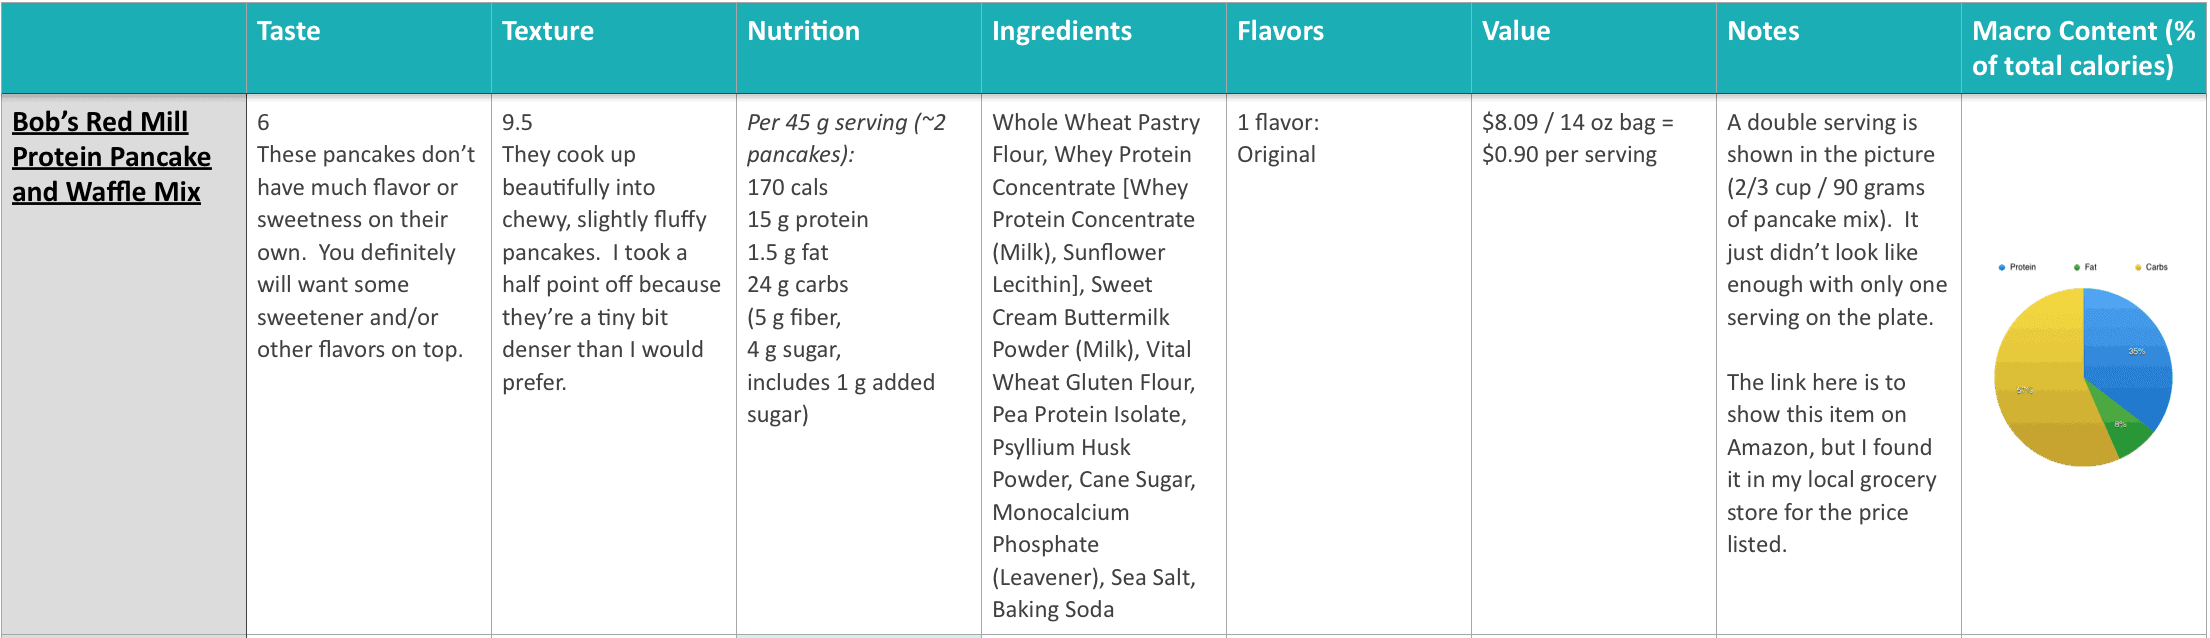Select the Nutrition column header
2210x638 pixels.
pyautogui.click(x=804, y=31)
